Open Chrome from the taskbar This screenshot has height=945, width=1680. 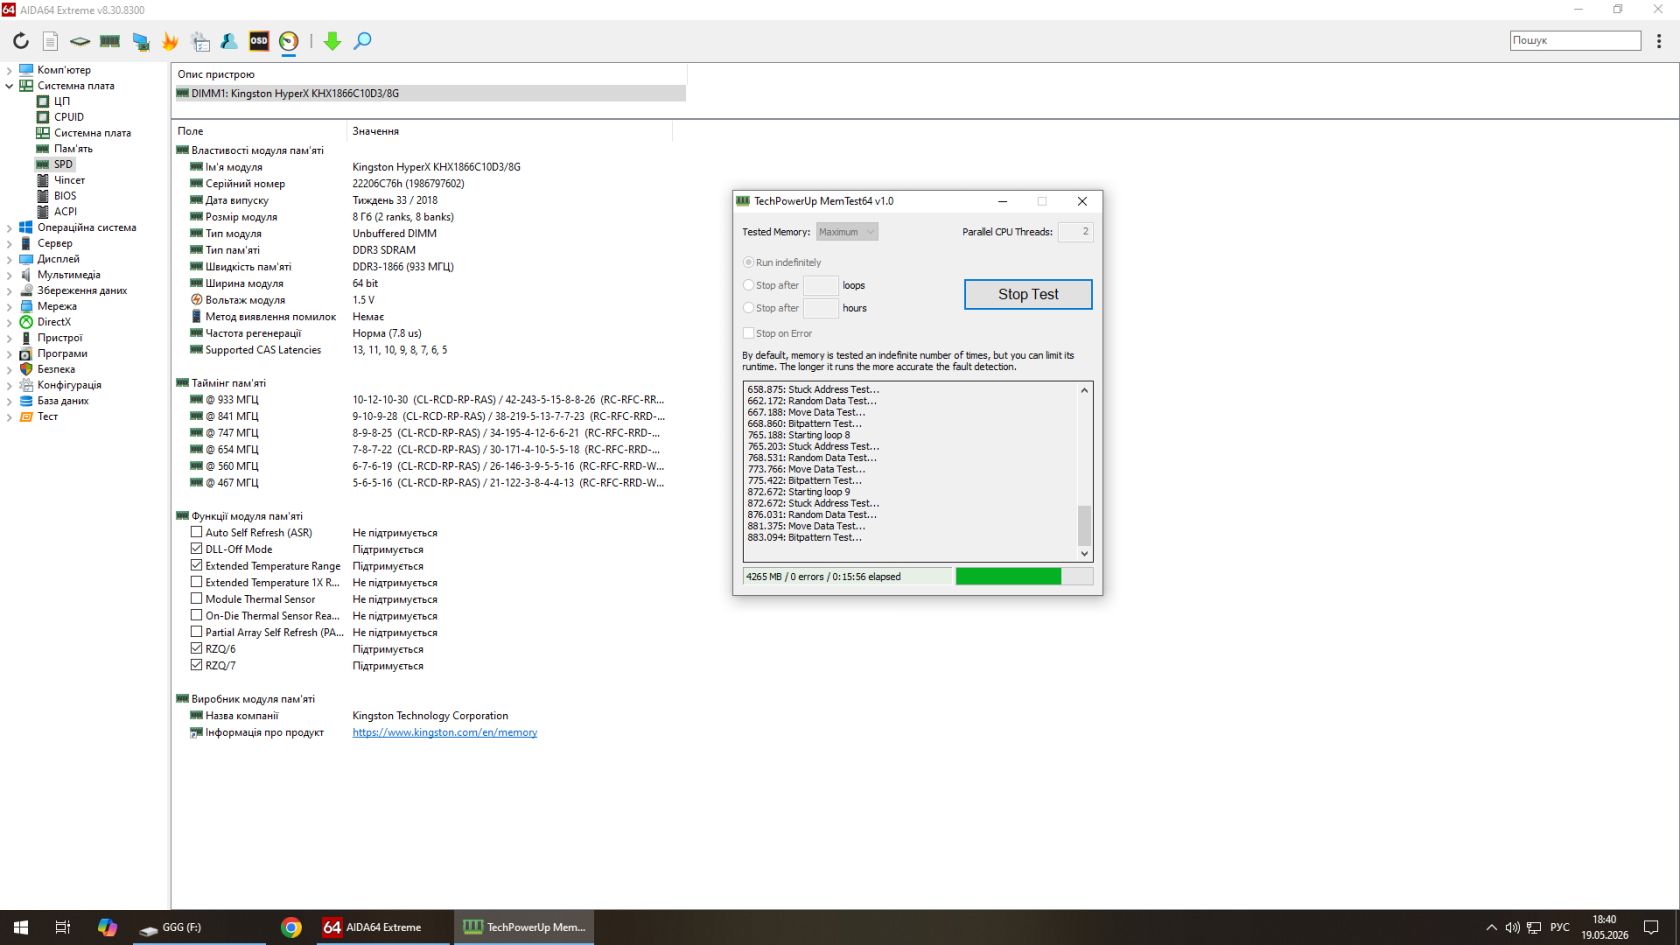[291, 927]
